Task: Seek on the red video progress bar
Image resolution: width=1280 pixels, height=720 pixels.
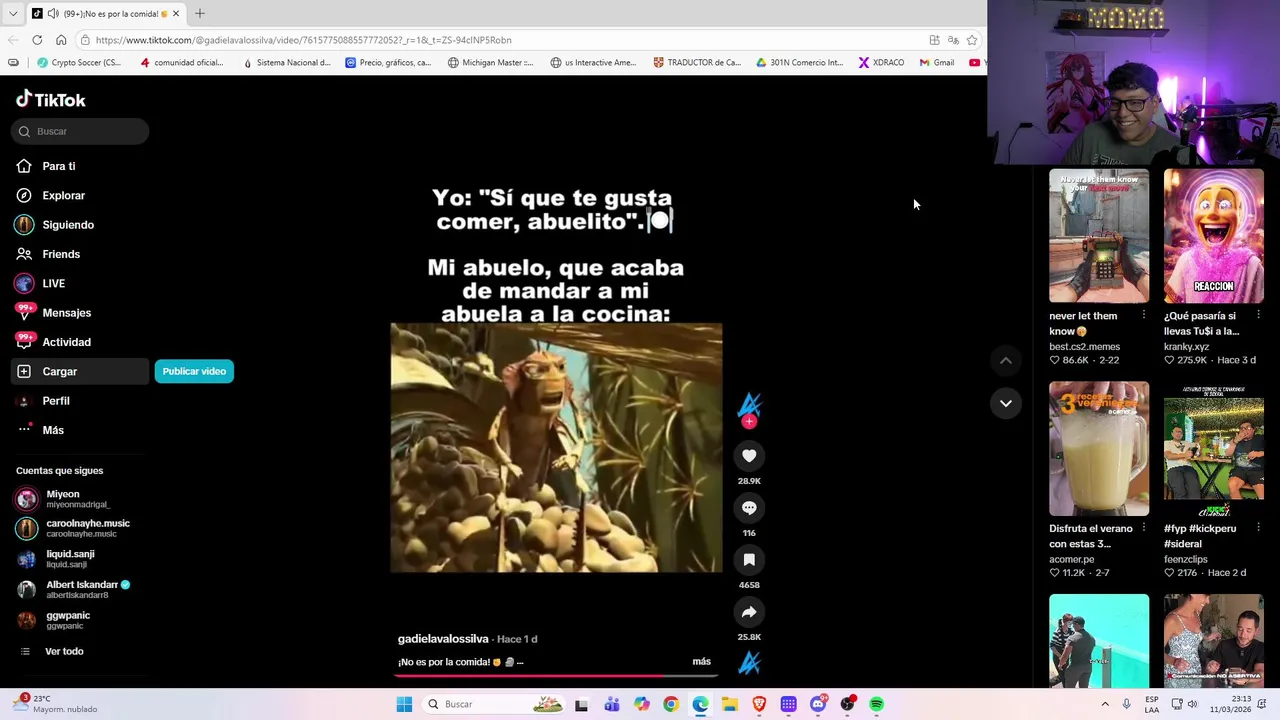Action: tap(556, 675)
